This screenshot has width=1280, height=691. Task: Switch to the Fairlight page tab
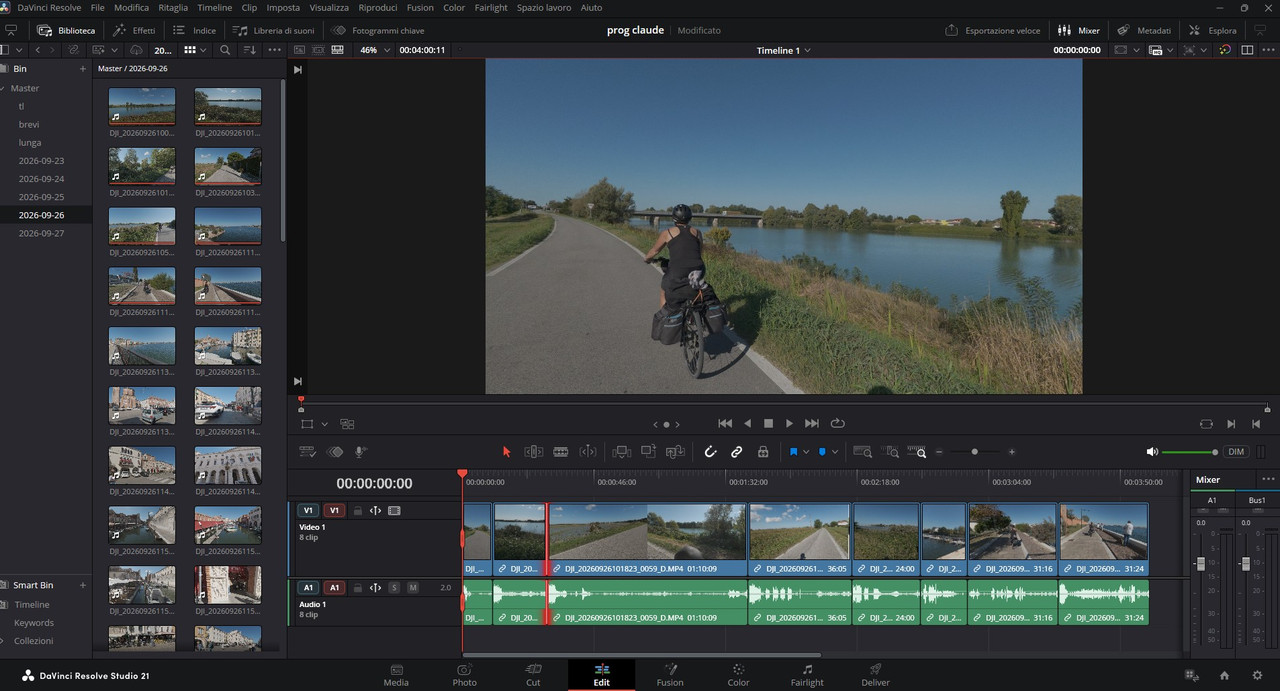pos(807,675)
